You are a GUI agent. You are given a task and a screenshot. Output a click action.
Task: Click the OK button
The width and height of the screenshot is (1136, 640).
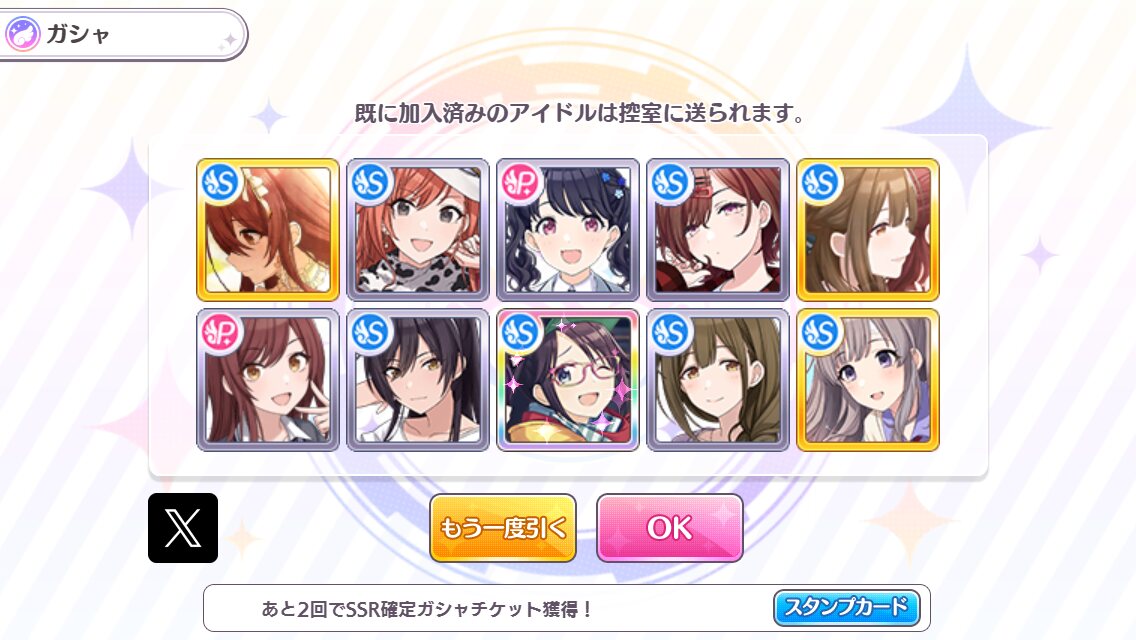(x=669, y=528)
